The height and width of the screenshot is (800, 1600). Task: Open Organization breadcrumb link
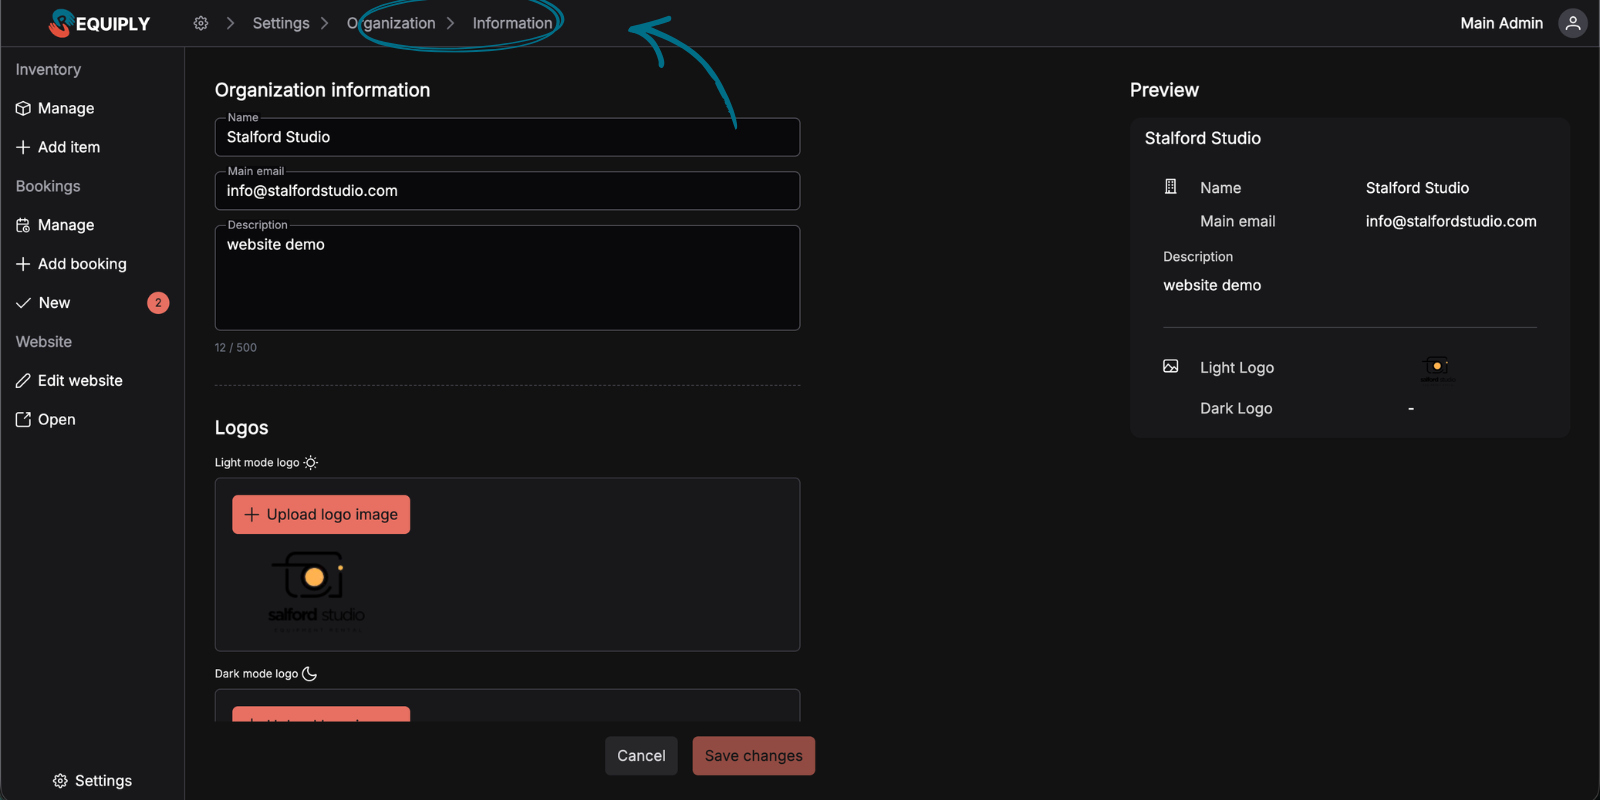pyautogui.click(x=391, y=23)
